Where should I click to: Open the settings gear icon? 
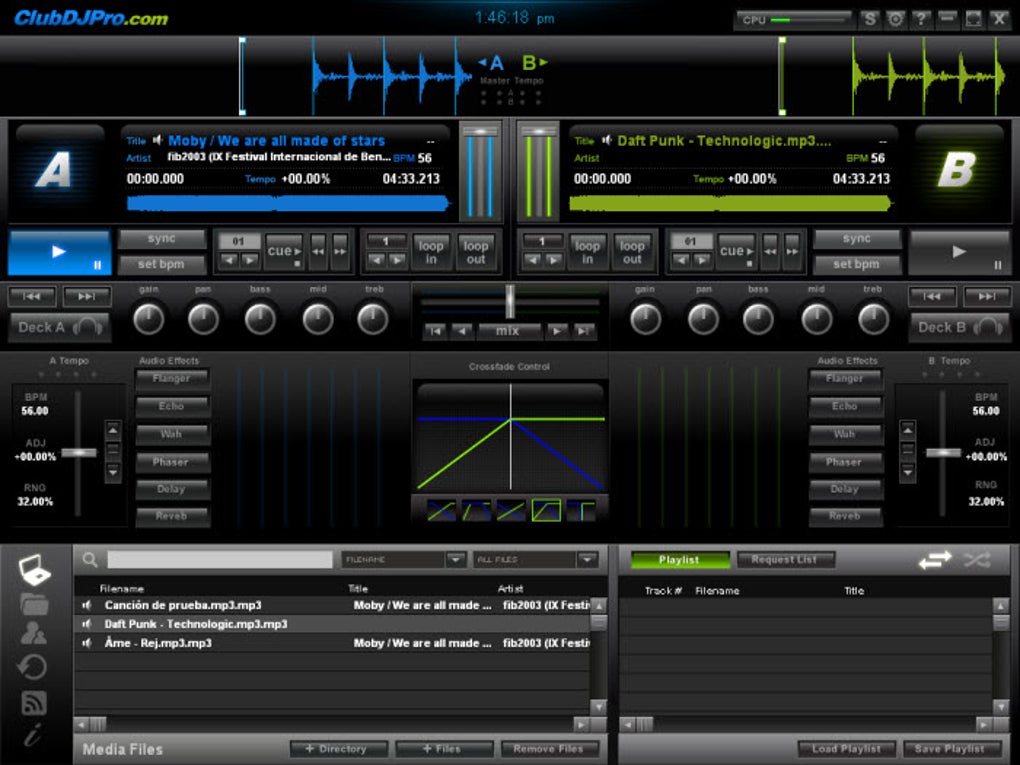[x=896, y=20]
